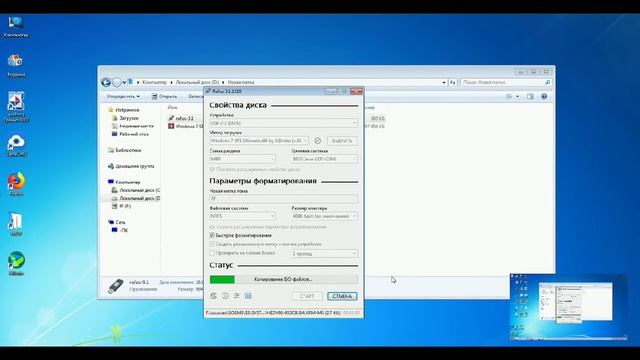
Task: Open Explorer recent locations dropdown arrow
Action: click(124, 82)
